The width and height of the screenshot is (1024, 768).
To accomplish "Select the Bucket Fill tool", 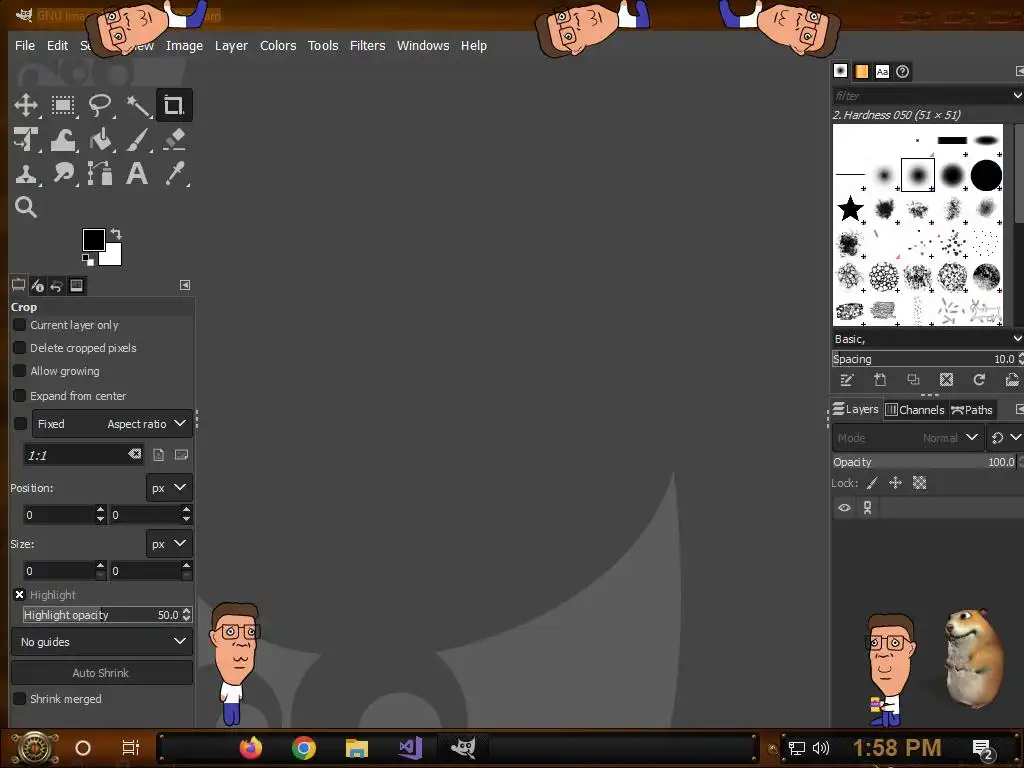I will tap(100, 140).
